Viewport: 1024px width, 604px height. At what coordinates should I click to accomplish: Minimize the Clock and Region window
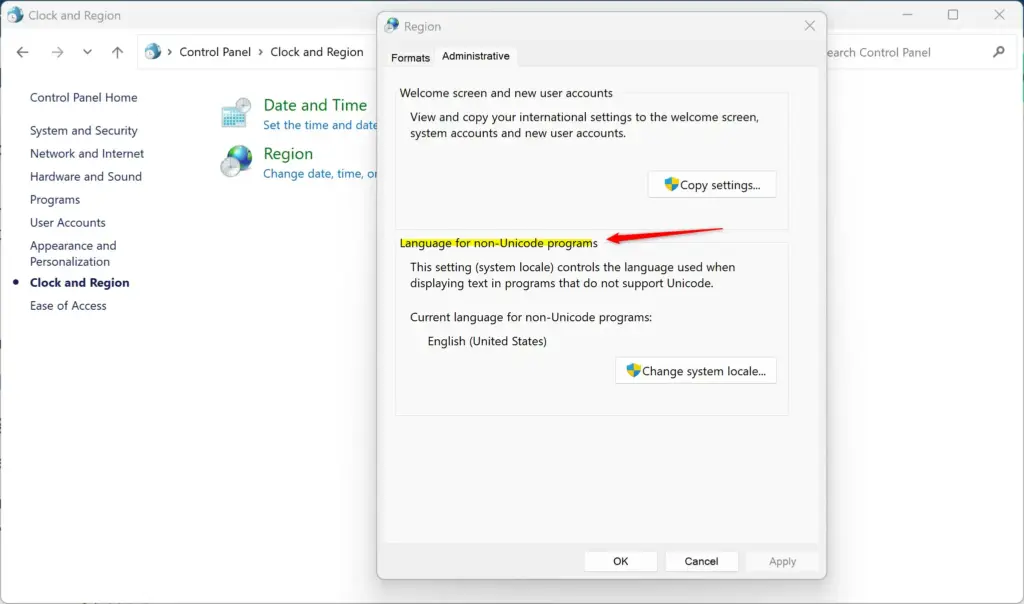(907, 14)
